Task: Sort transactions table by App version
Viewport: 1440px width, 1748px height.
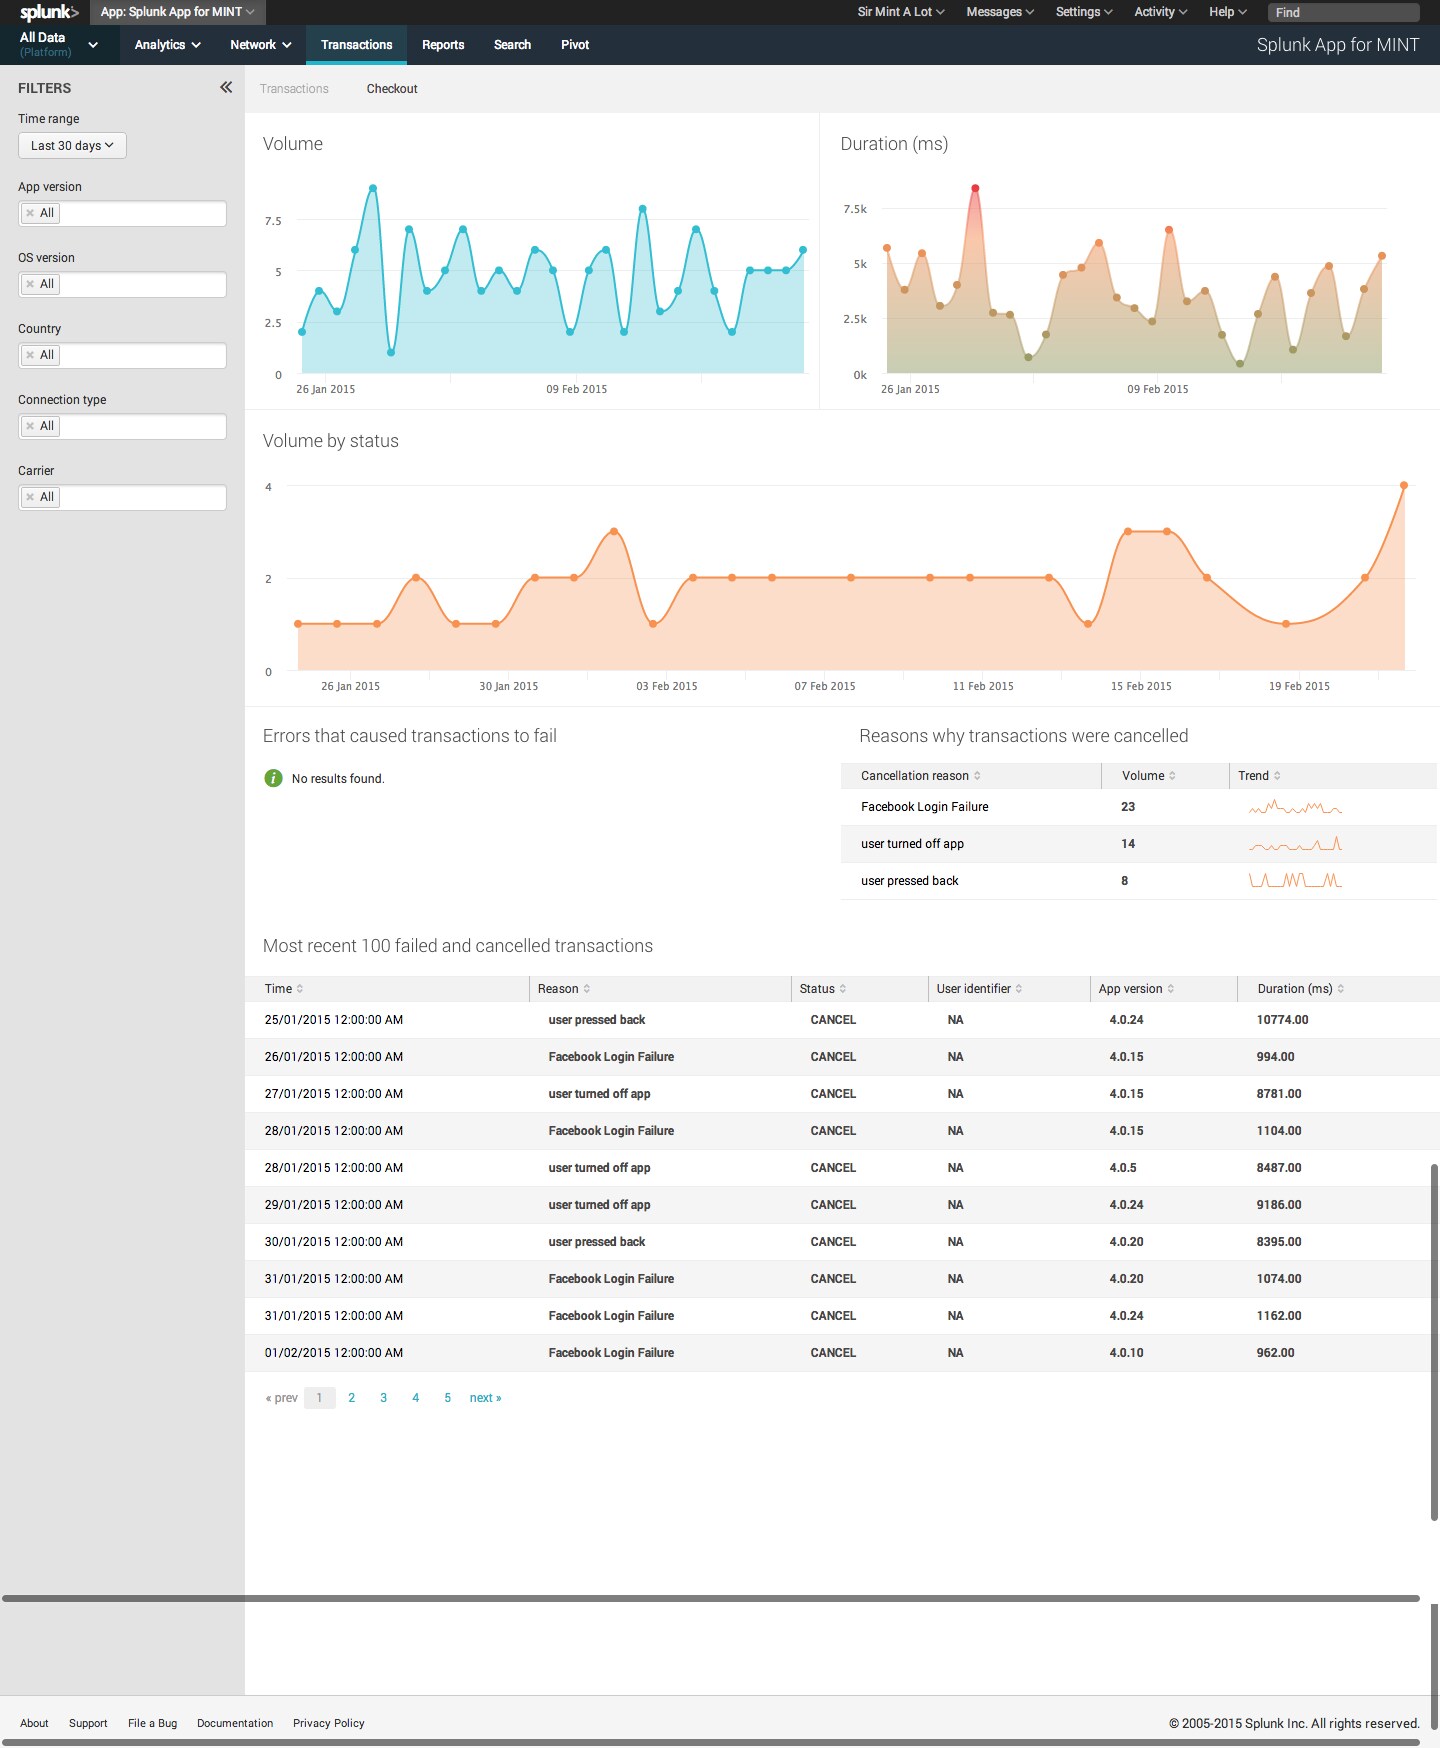Action: (1171, 989)
